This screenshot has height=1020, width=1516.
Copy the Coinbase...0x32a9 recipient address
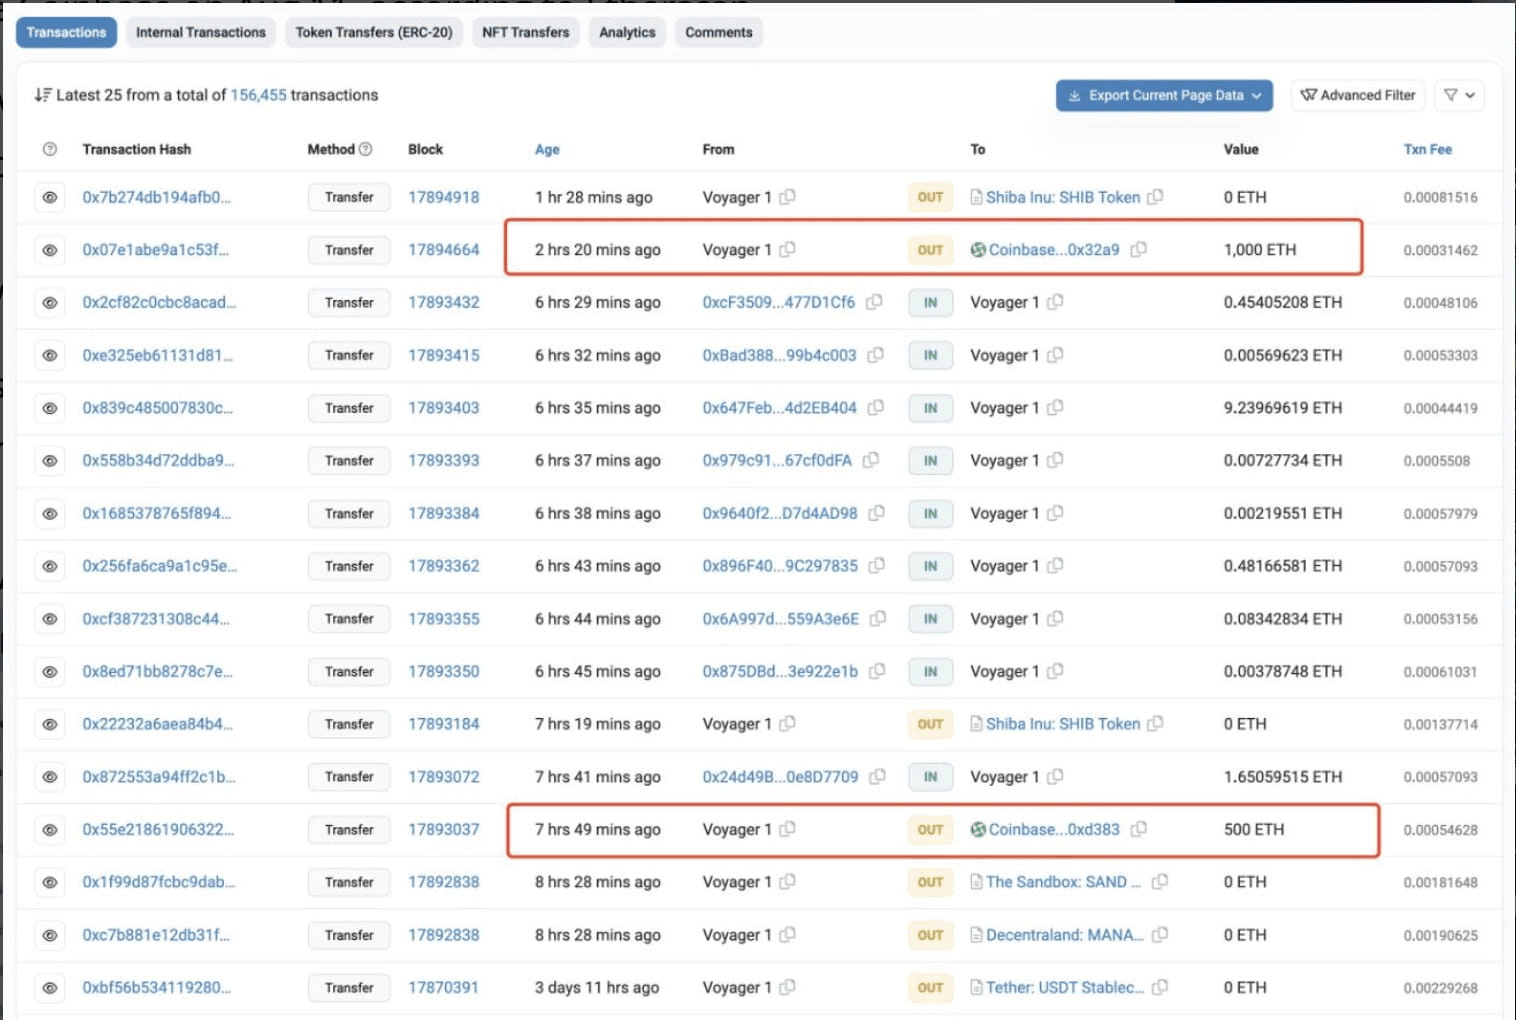pyautogui.click(x=1138, y=250)
